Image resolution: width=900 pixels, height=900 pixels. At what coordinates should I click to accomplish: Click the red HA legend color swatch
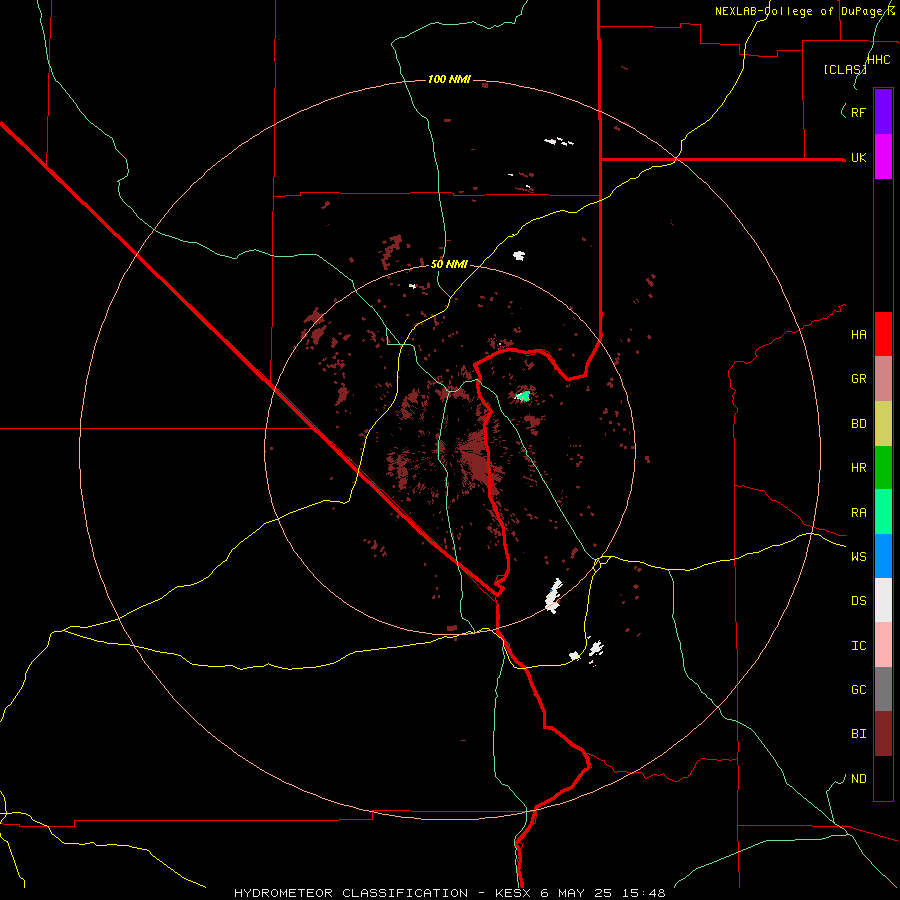(883, 334)
